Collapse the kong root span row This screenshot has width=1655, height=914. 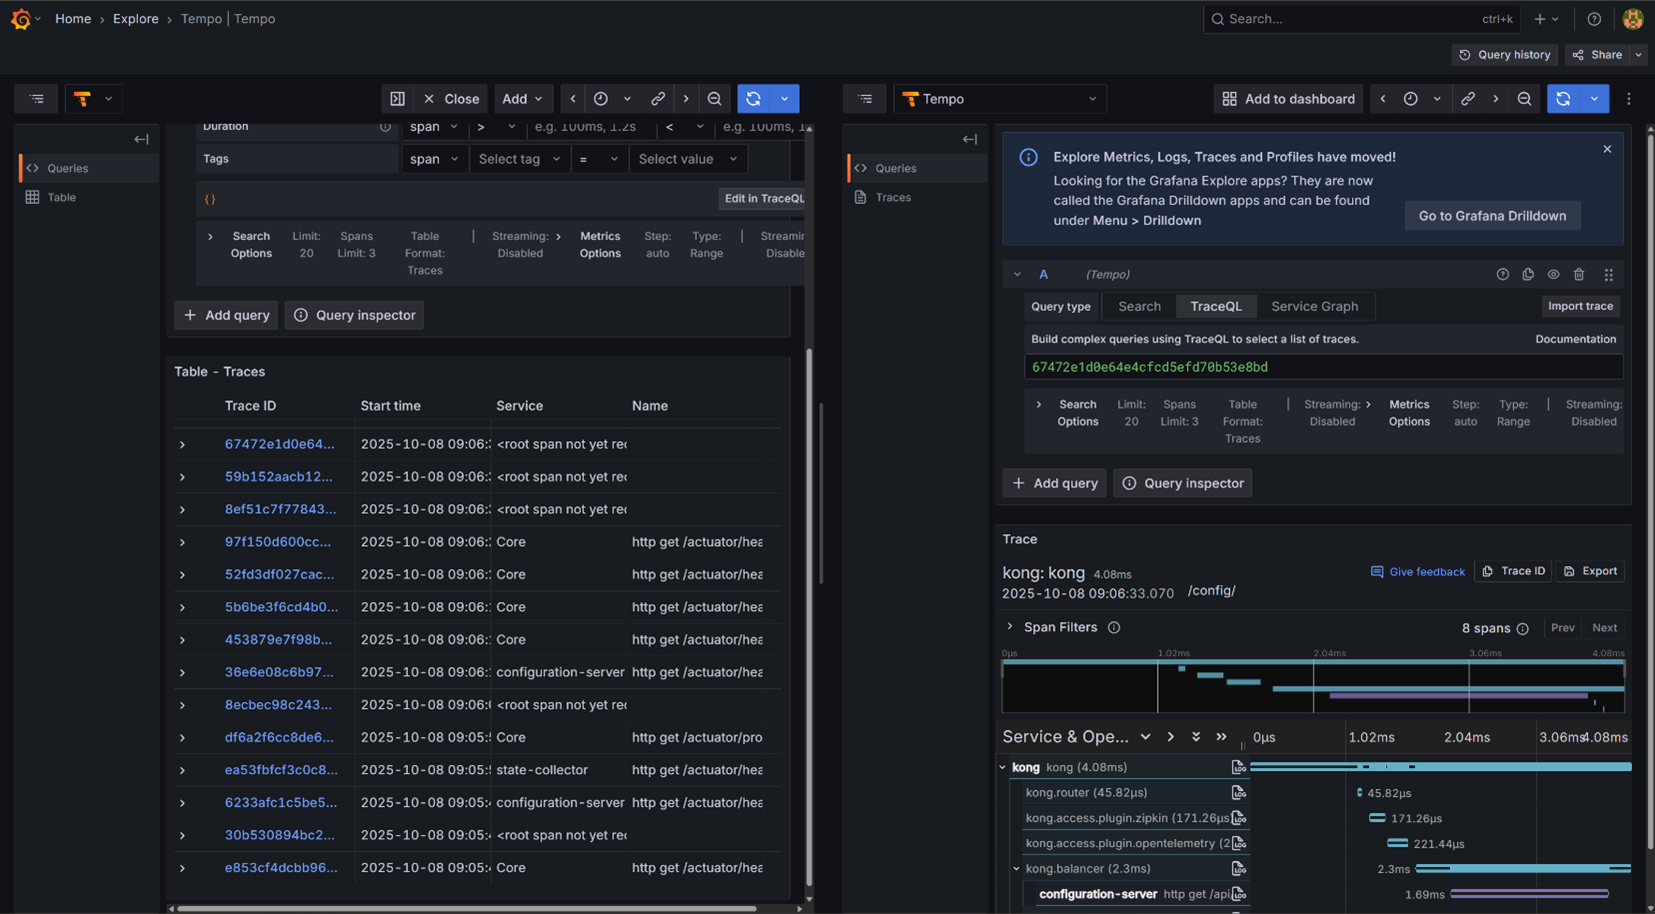1003,767
